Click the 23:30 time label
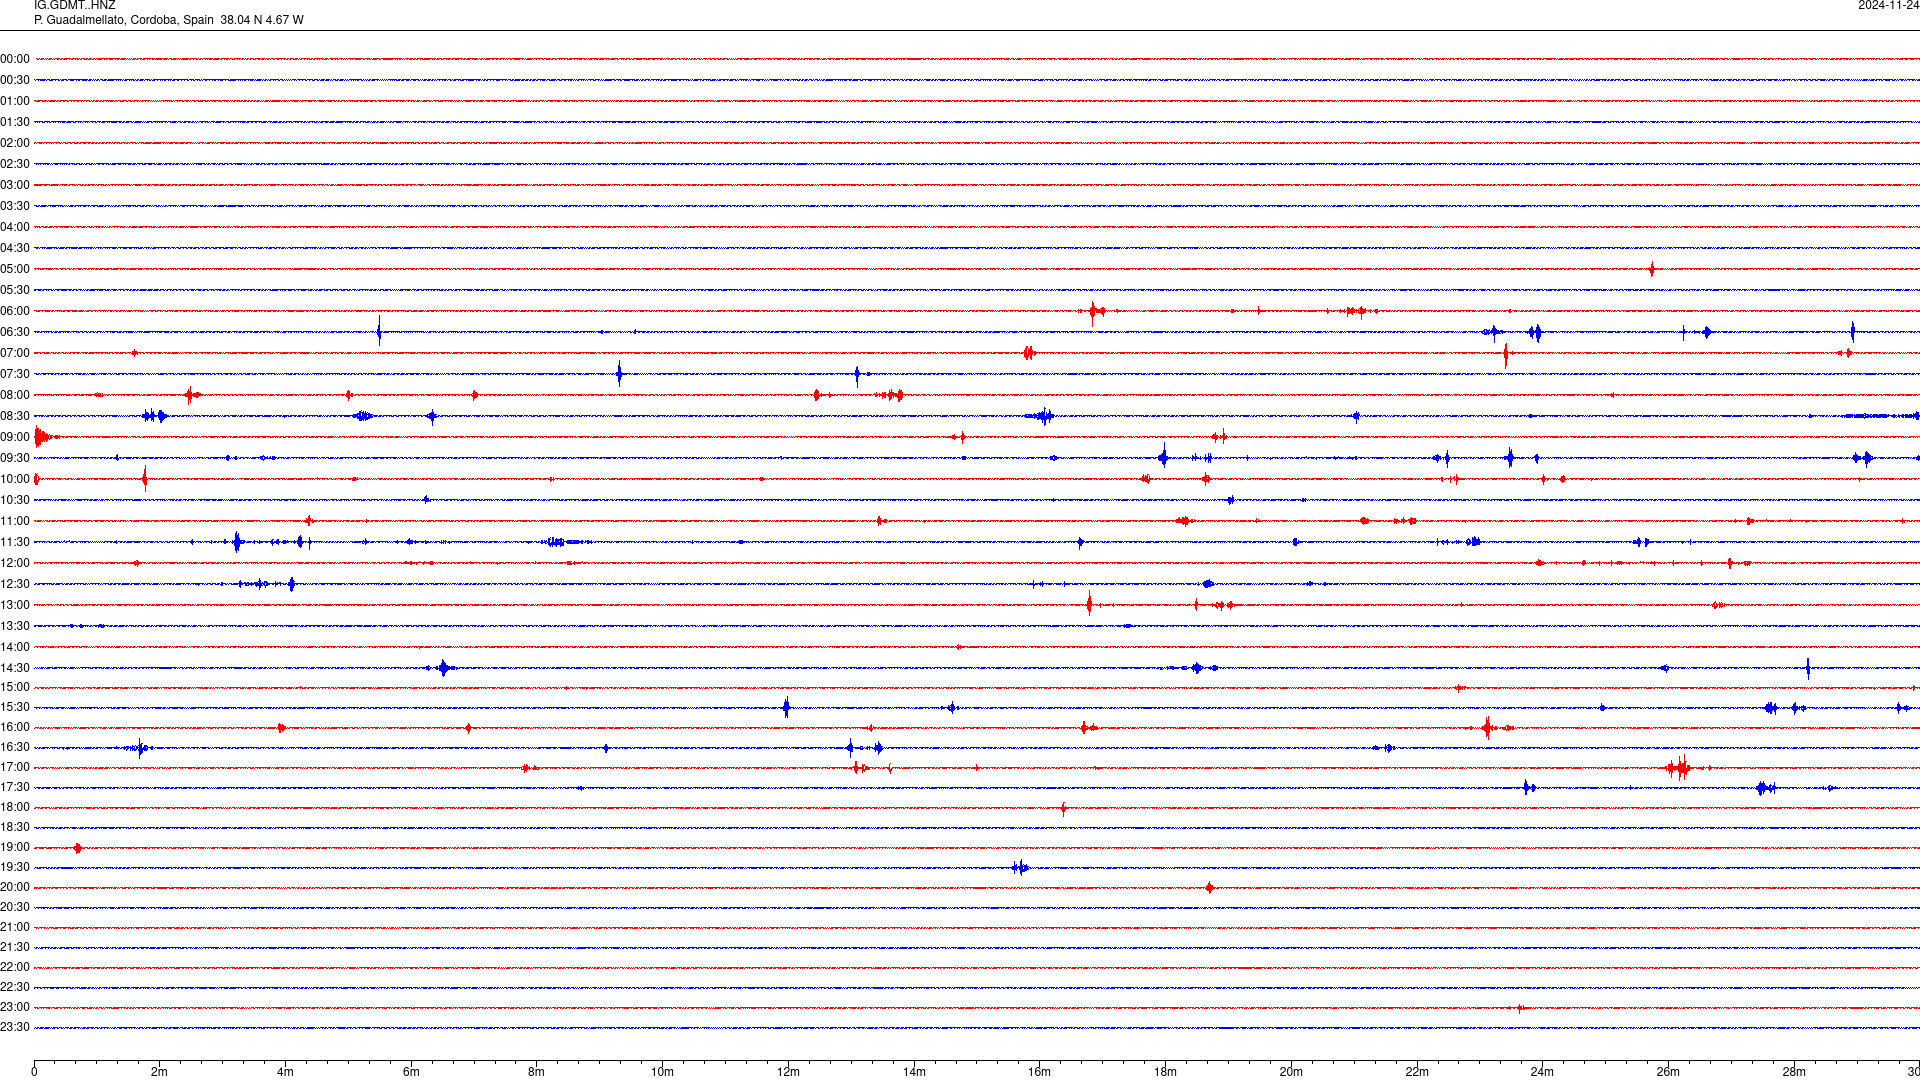 coord(15,1027)
